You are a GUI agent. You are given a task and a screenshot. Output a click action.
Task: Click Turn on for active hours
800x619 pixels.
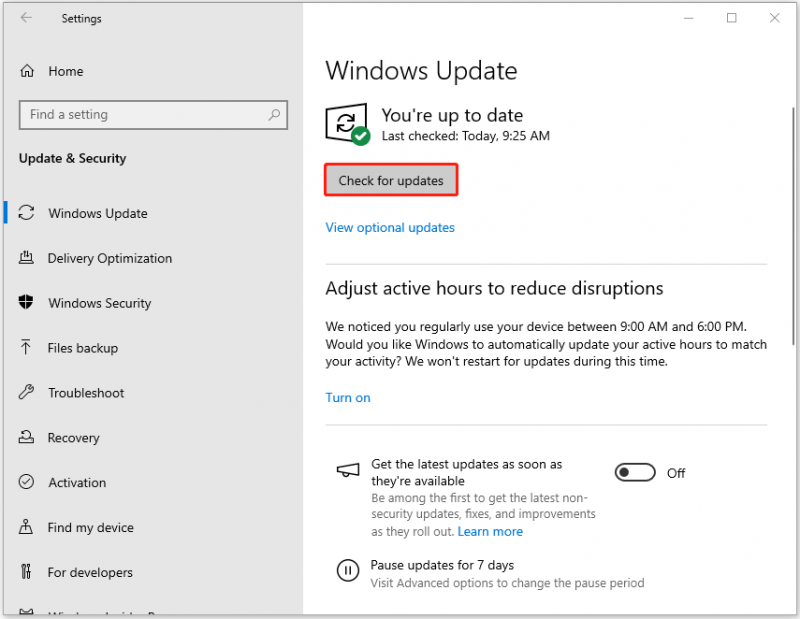[348, 398]
